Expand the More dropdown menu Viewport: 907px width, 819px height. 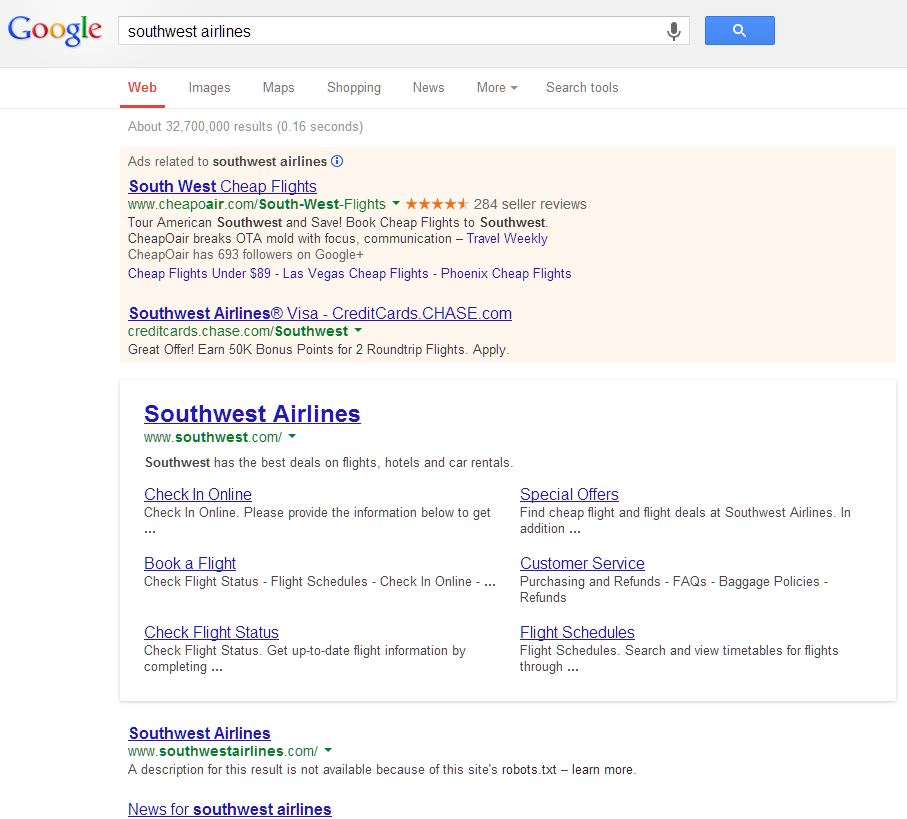tap(497, 87)
